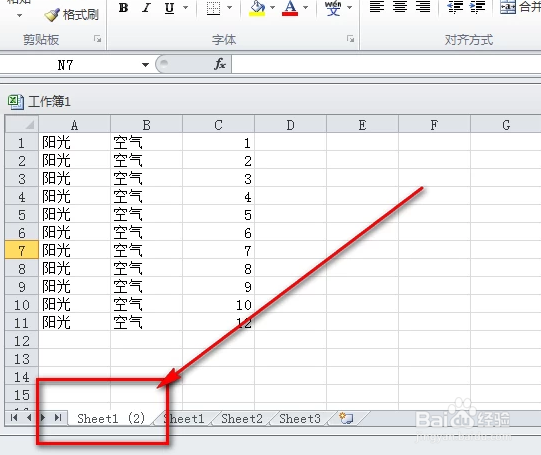Switch to Sheet1 tab

point(184,419)
